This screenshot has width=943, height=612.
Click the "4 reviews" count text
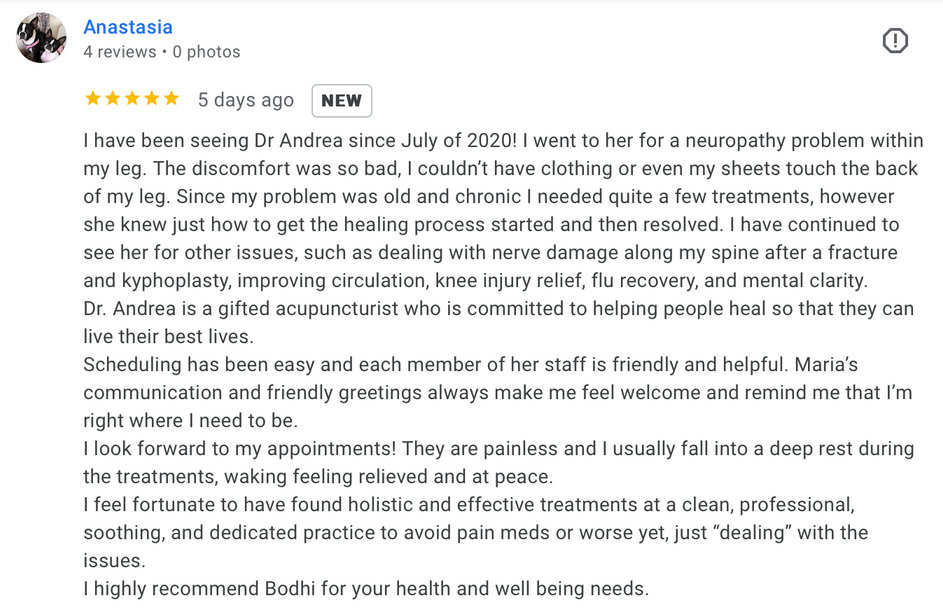120,52
